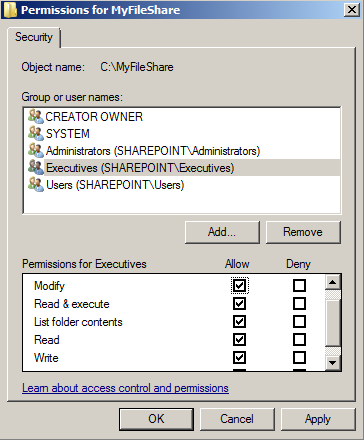The width and height of the screenshot is (364, 440).
Task: Toggle Allow for List folder contents
Action: pyautogui.click(x=239, y=322)
